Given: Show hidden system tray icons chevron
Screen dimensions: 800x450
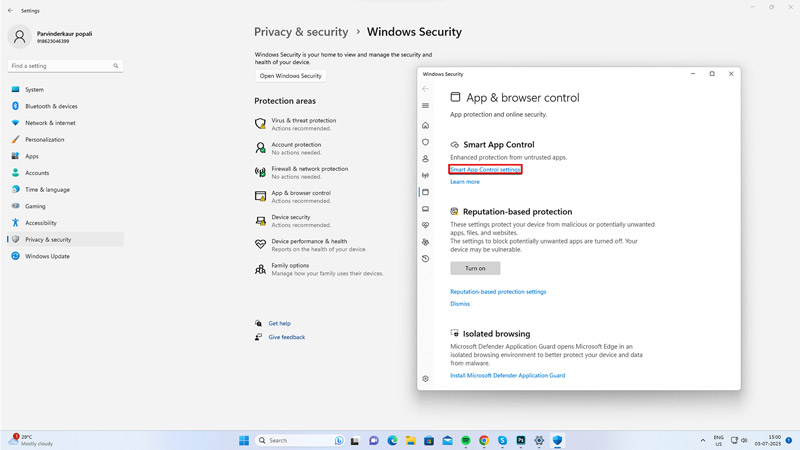Looking at the screenshot, I should tap(703, 440).
